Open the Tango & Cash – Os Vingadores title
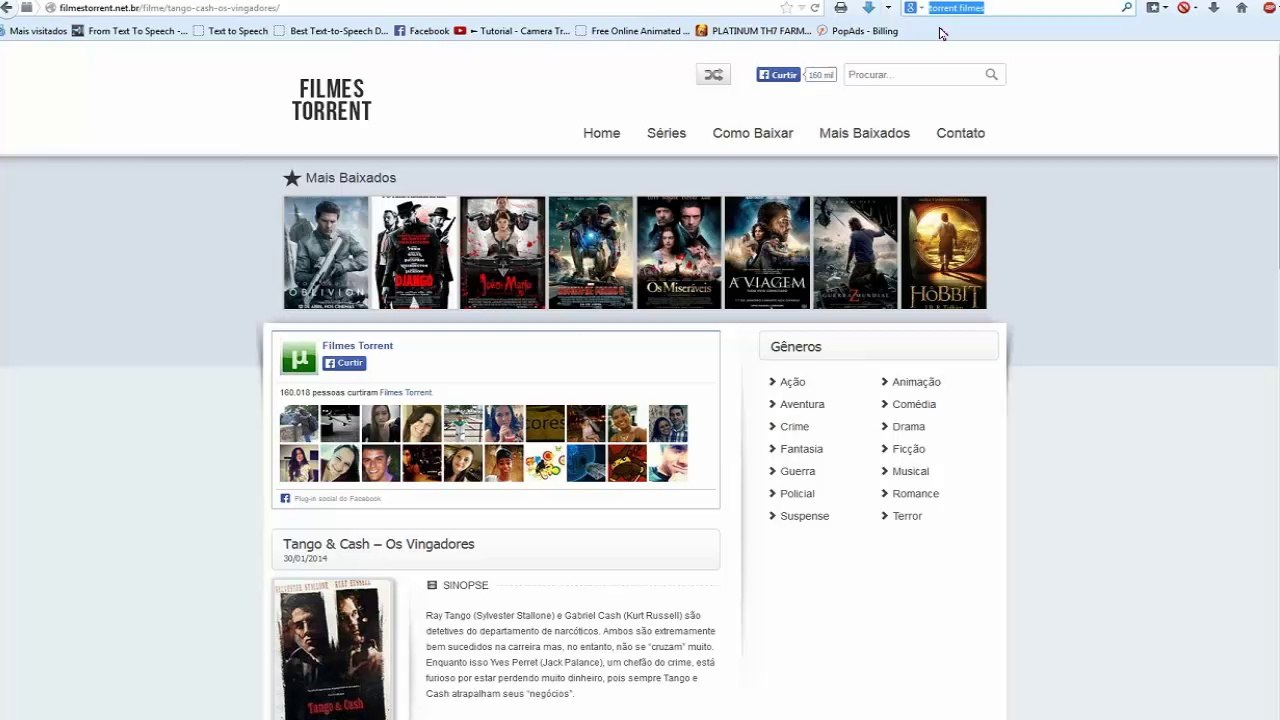Viewport: 1280px width, 720px height. pyautogui.click(x=379, y=544)
